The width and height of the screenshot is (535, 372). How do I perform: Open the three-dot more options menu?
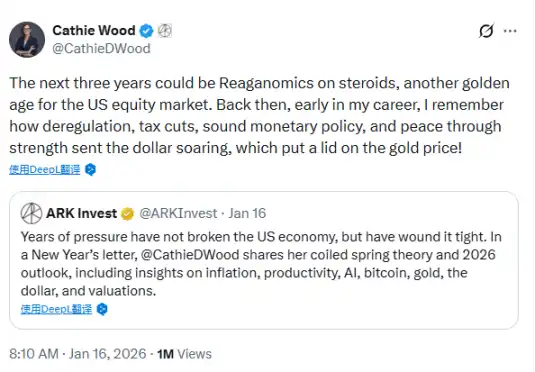(x=510, y=31)
